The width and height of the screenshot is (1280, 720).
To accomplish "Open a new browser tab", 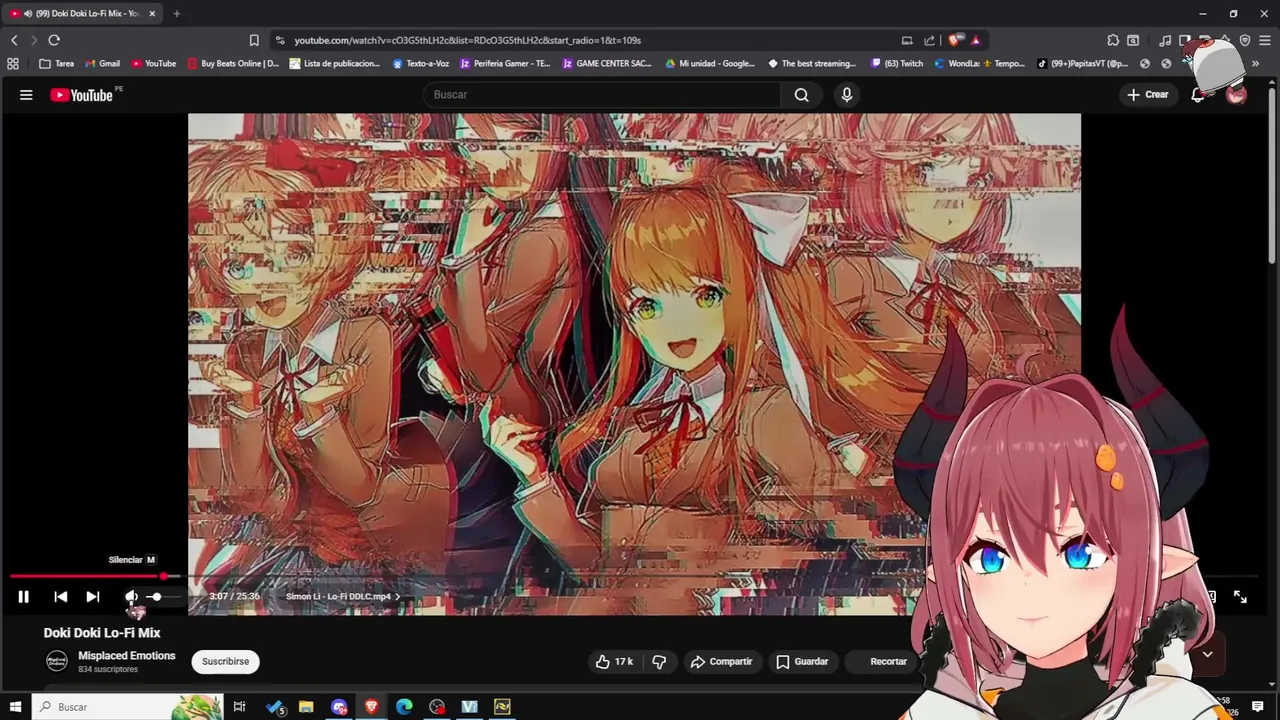I will click(176, 13).
